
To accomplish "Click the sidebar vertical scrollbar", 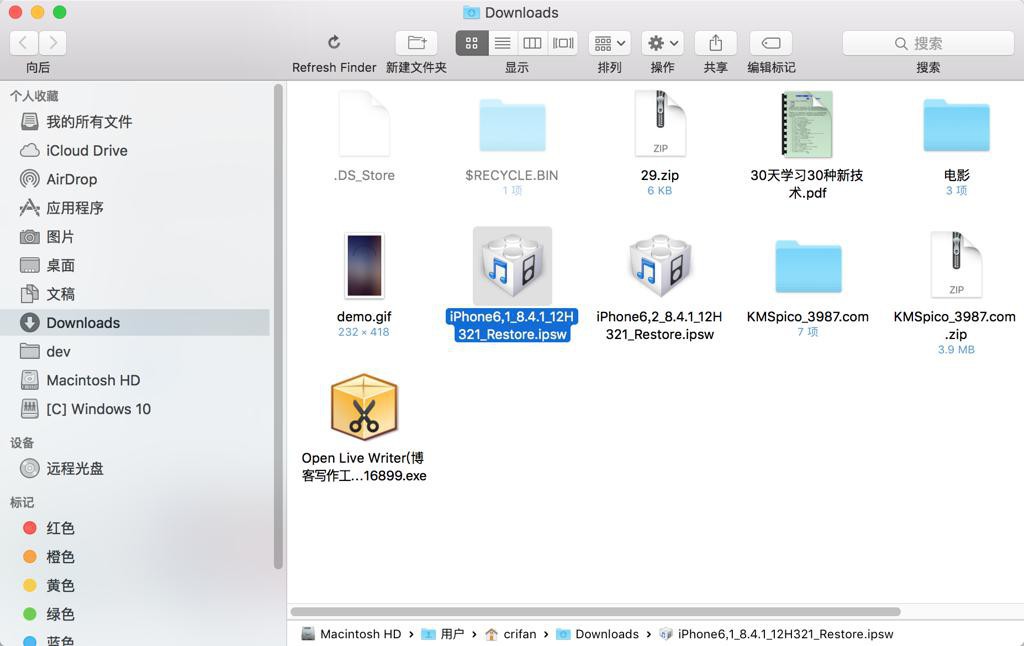I will pos(278,327).
